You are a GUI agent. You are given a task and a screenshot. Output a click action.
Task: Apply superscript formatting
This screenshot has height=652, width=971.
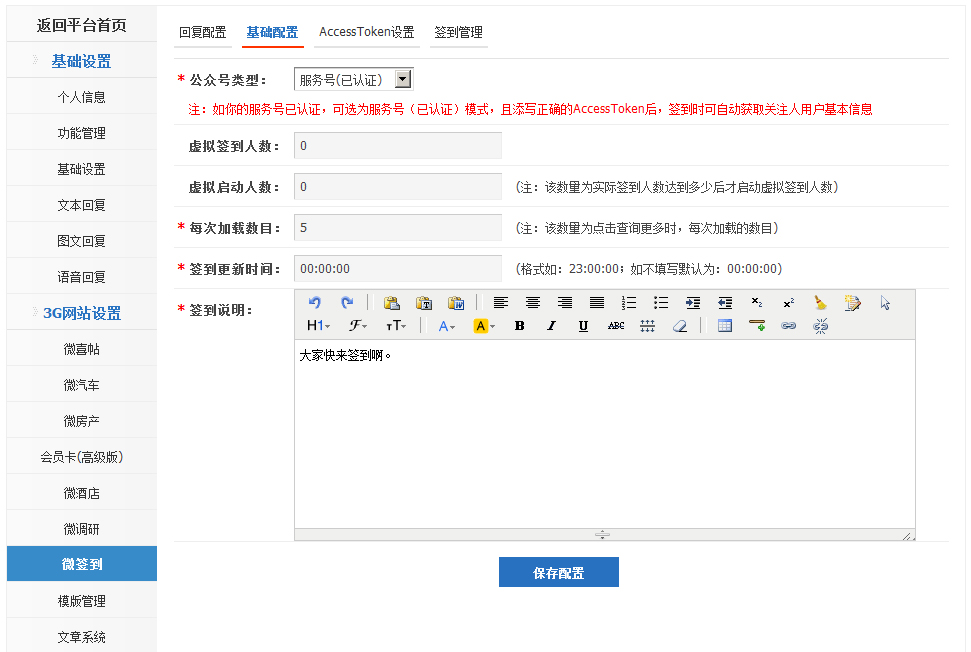click(789, 303)
